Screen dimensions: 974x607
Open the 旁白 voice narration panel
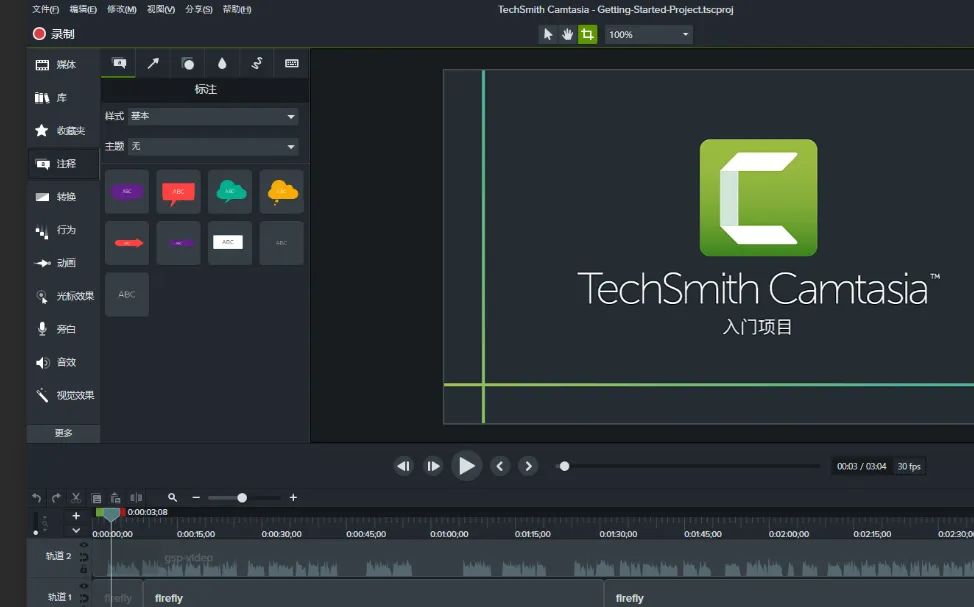(x=63, y=329)
